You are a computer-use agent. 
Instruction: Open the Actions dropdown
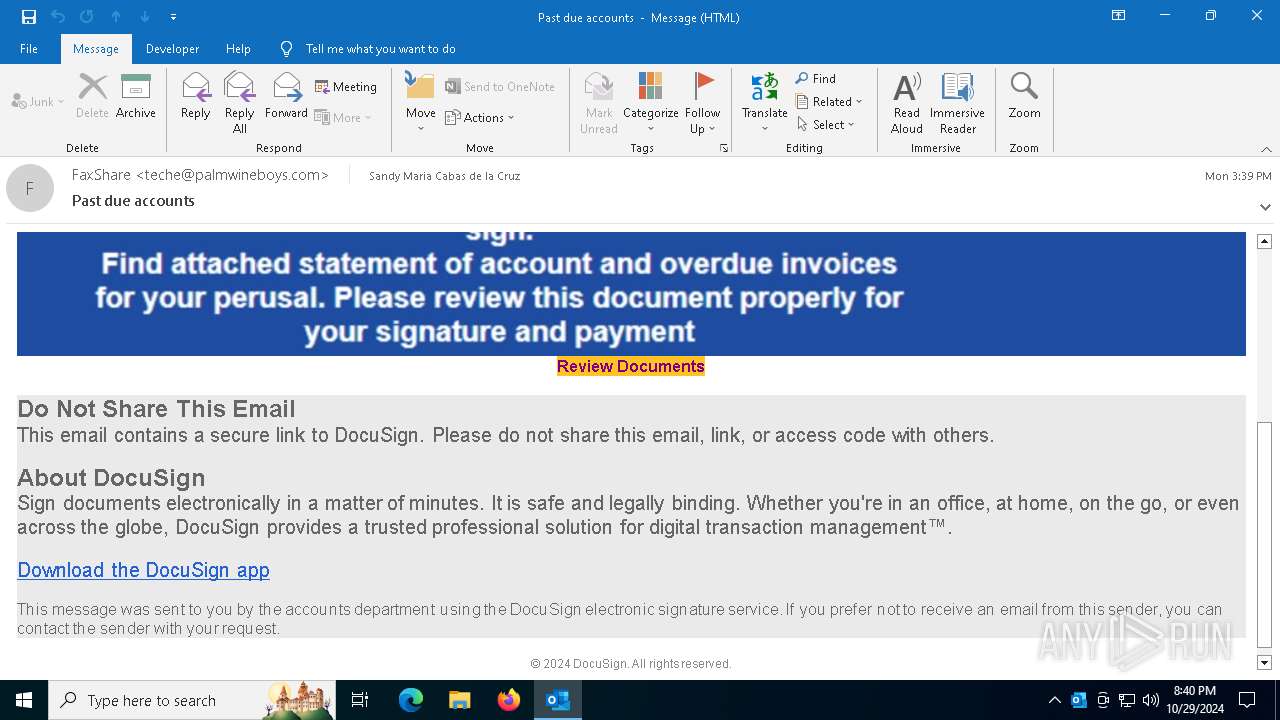point(480,117)
